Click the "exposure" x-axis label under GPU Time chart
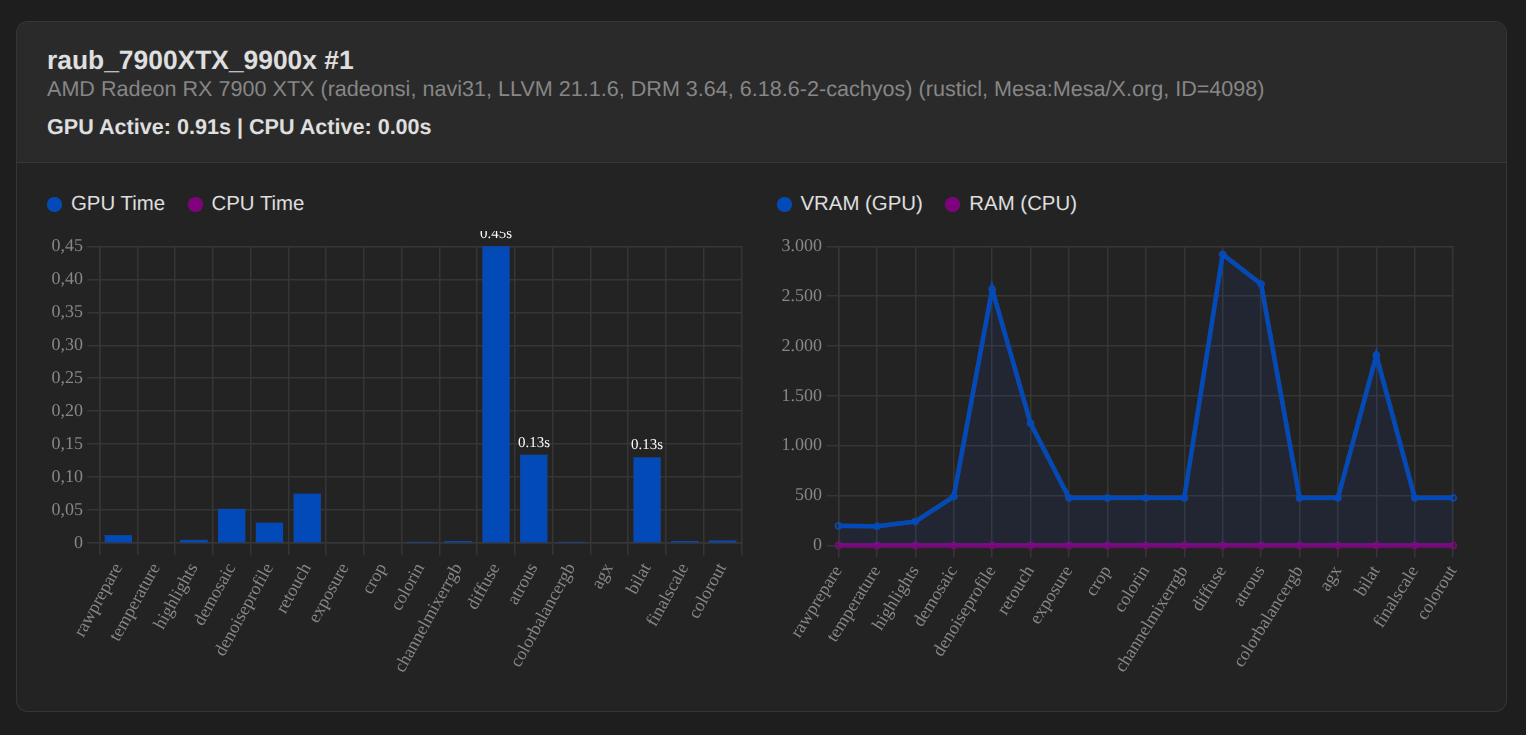The image size is (1526, 735). [x=330, y=593]
